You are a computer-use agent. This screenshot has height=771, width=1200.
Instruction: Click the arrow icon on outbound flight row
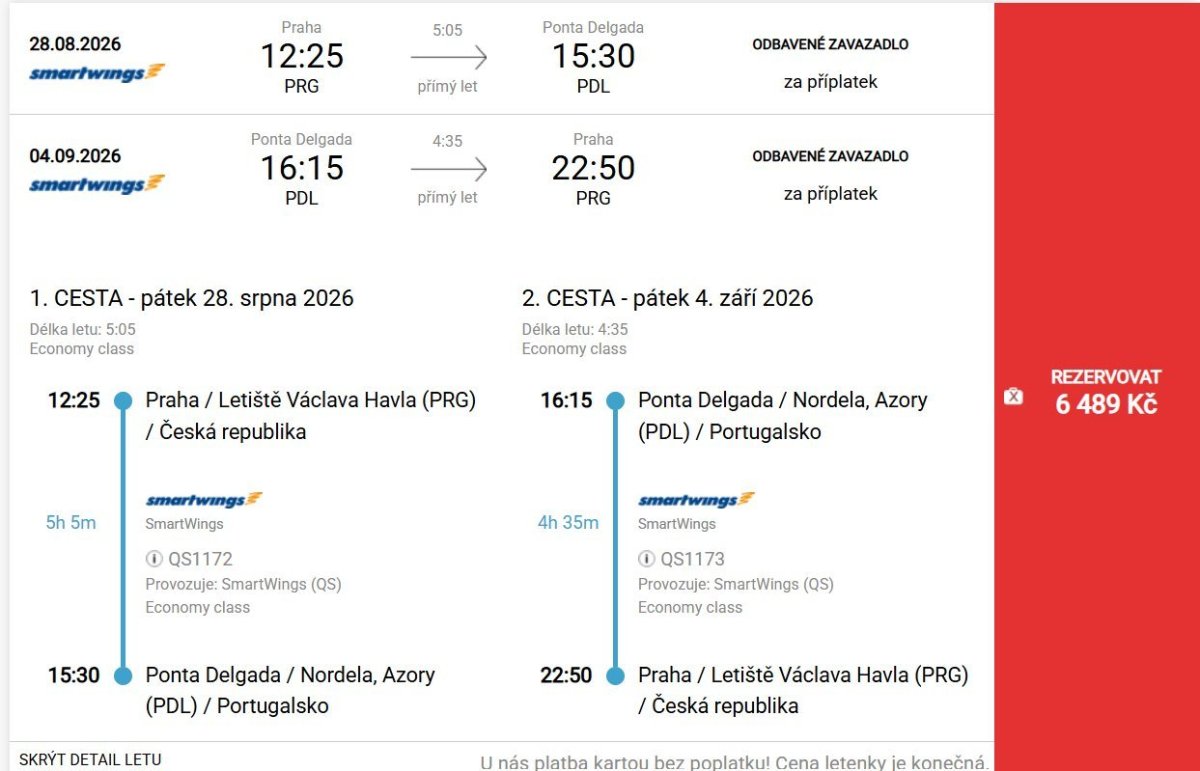point(448,57)
